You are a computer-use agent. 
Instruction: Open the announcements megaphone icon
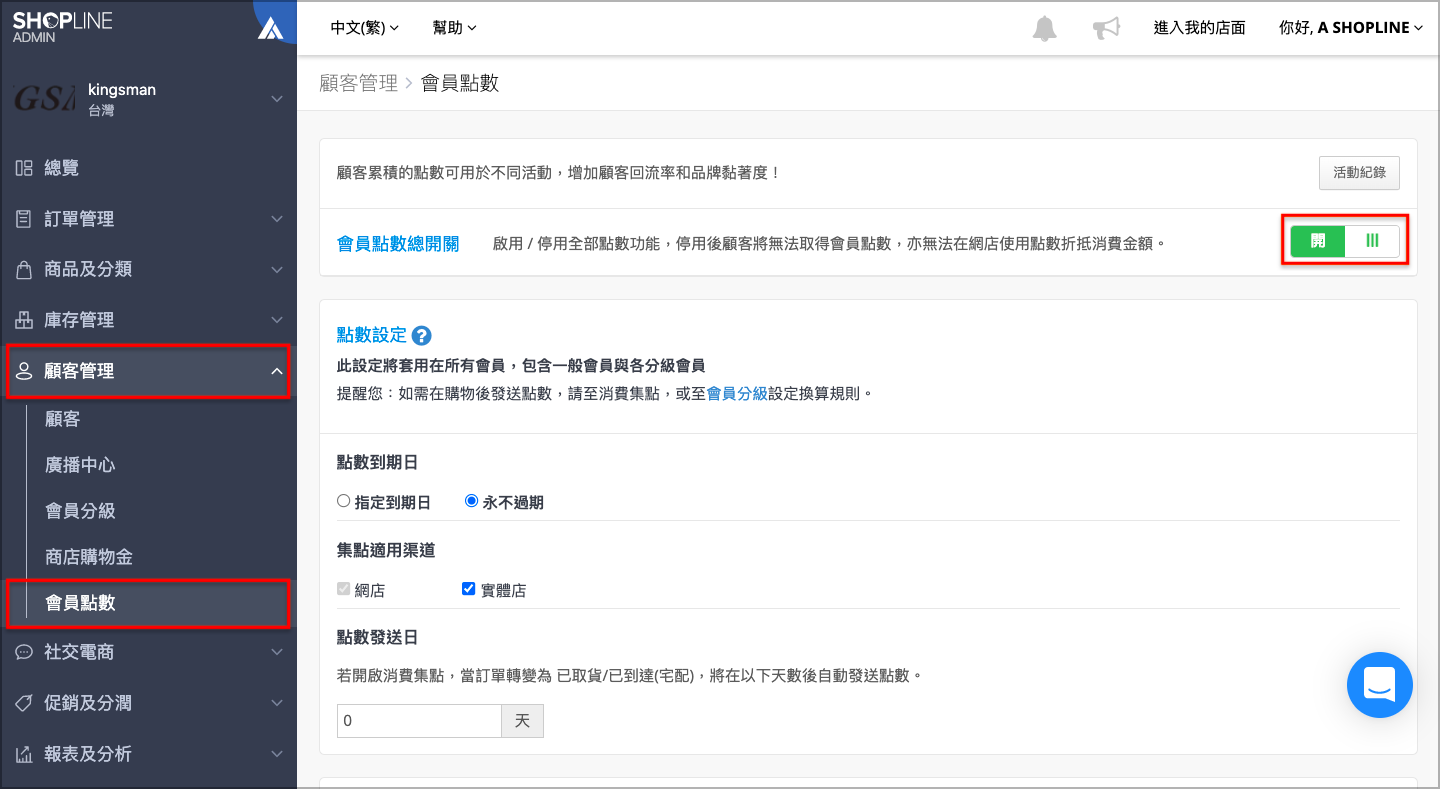click(x=1106, y=28)
